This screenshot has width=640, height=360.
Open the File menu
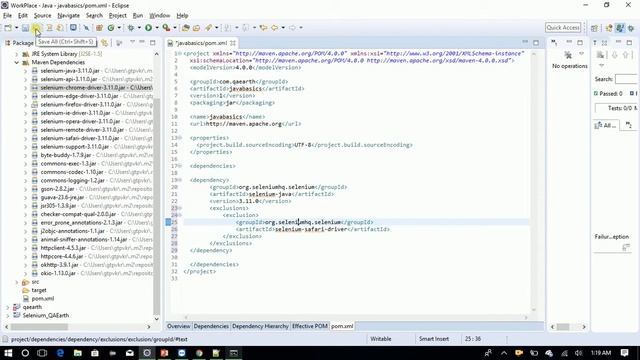[7, 16]
